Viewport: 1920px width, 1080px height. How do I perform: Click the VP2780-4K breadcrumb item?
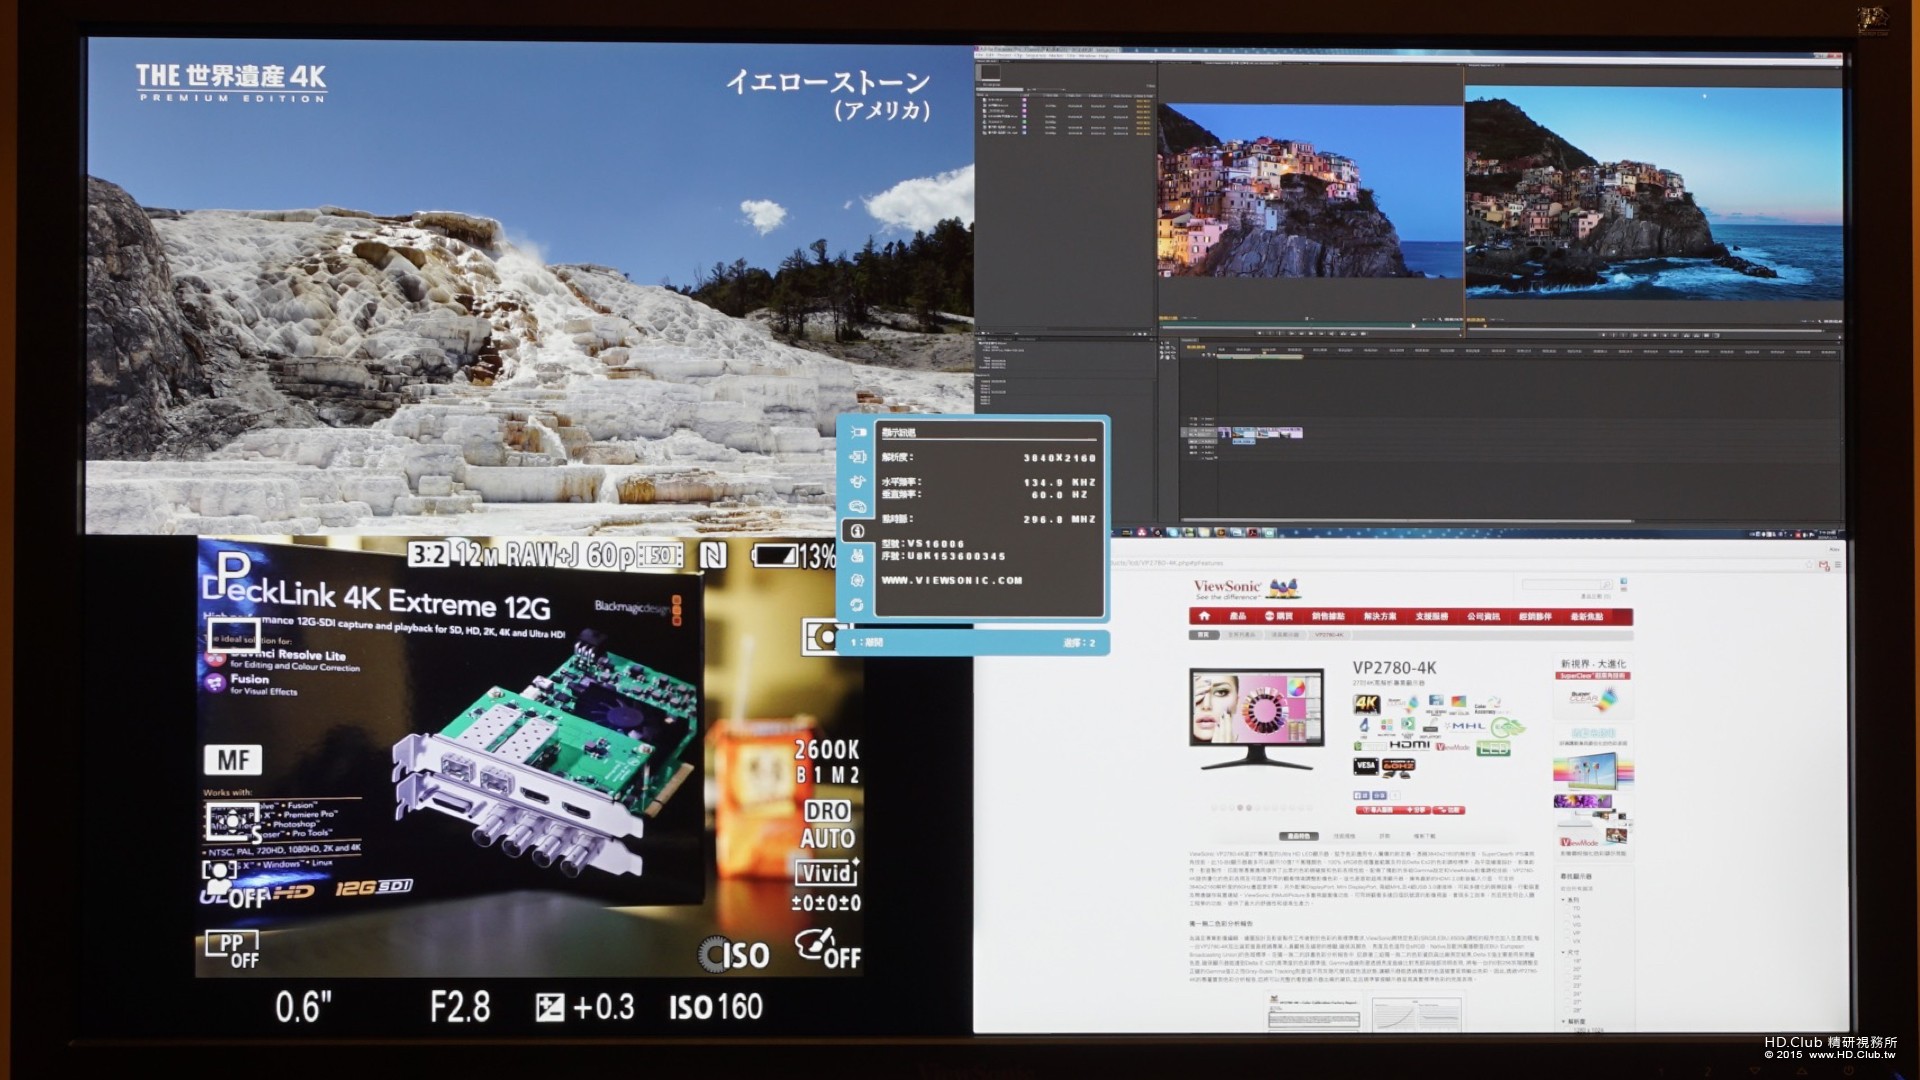point(1328,635)
